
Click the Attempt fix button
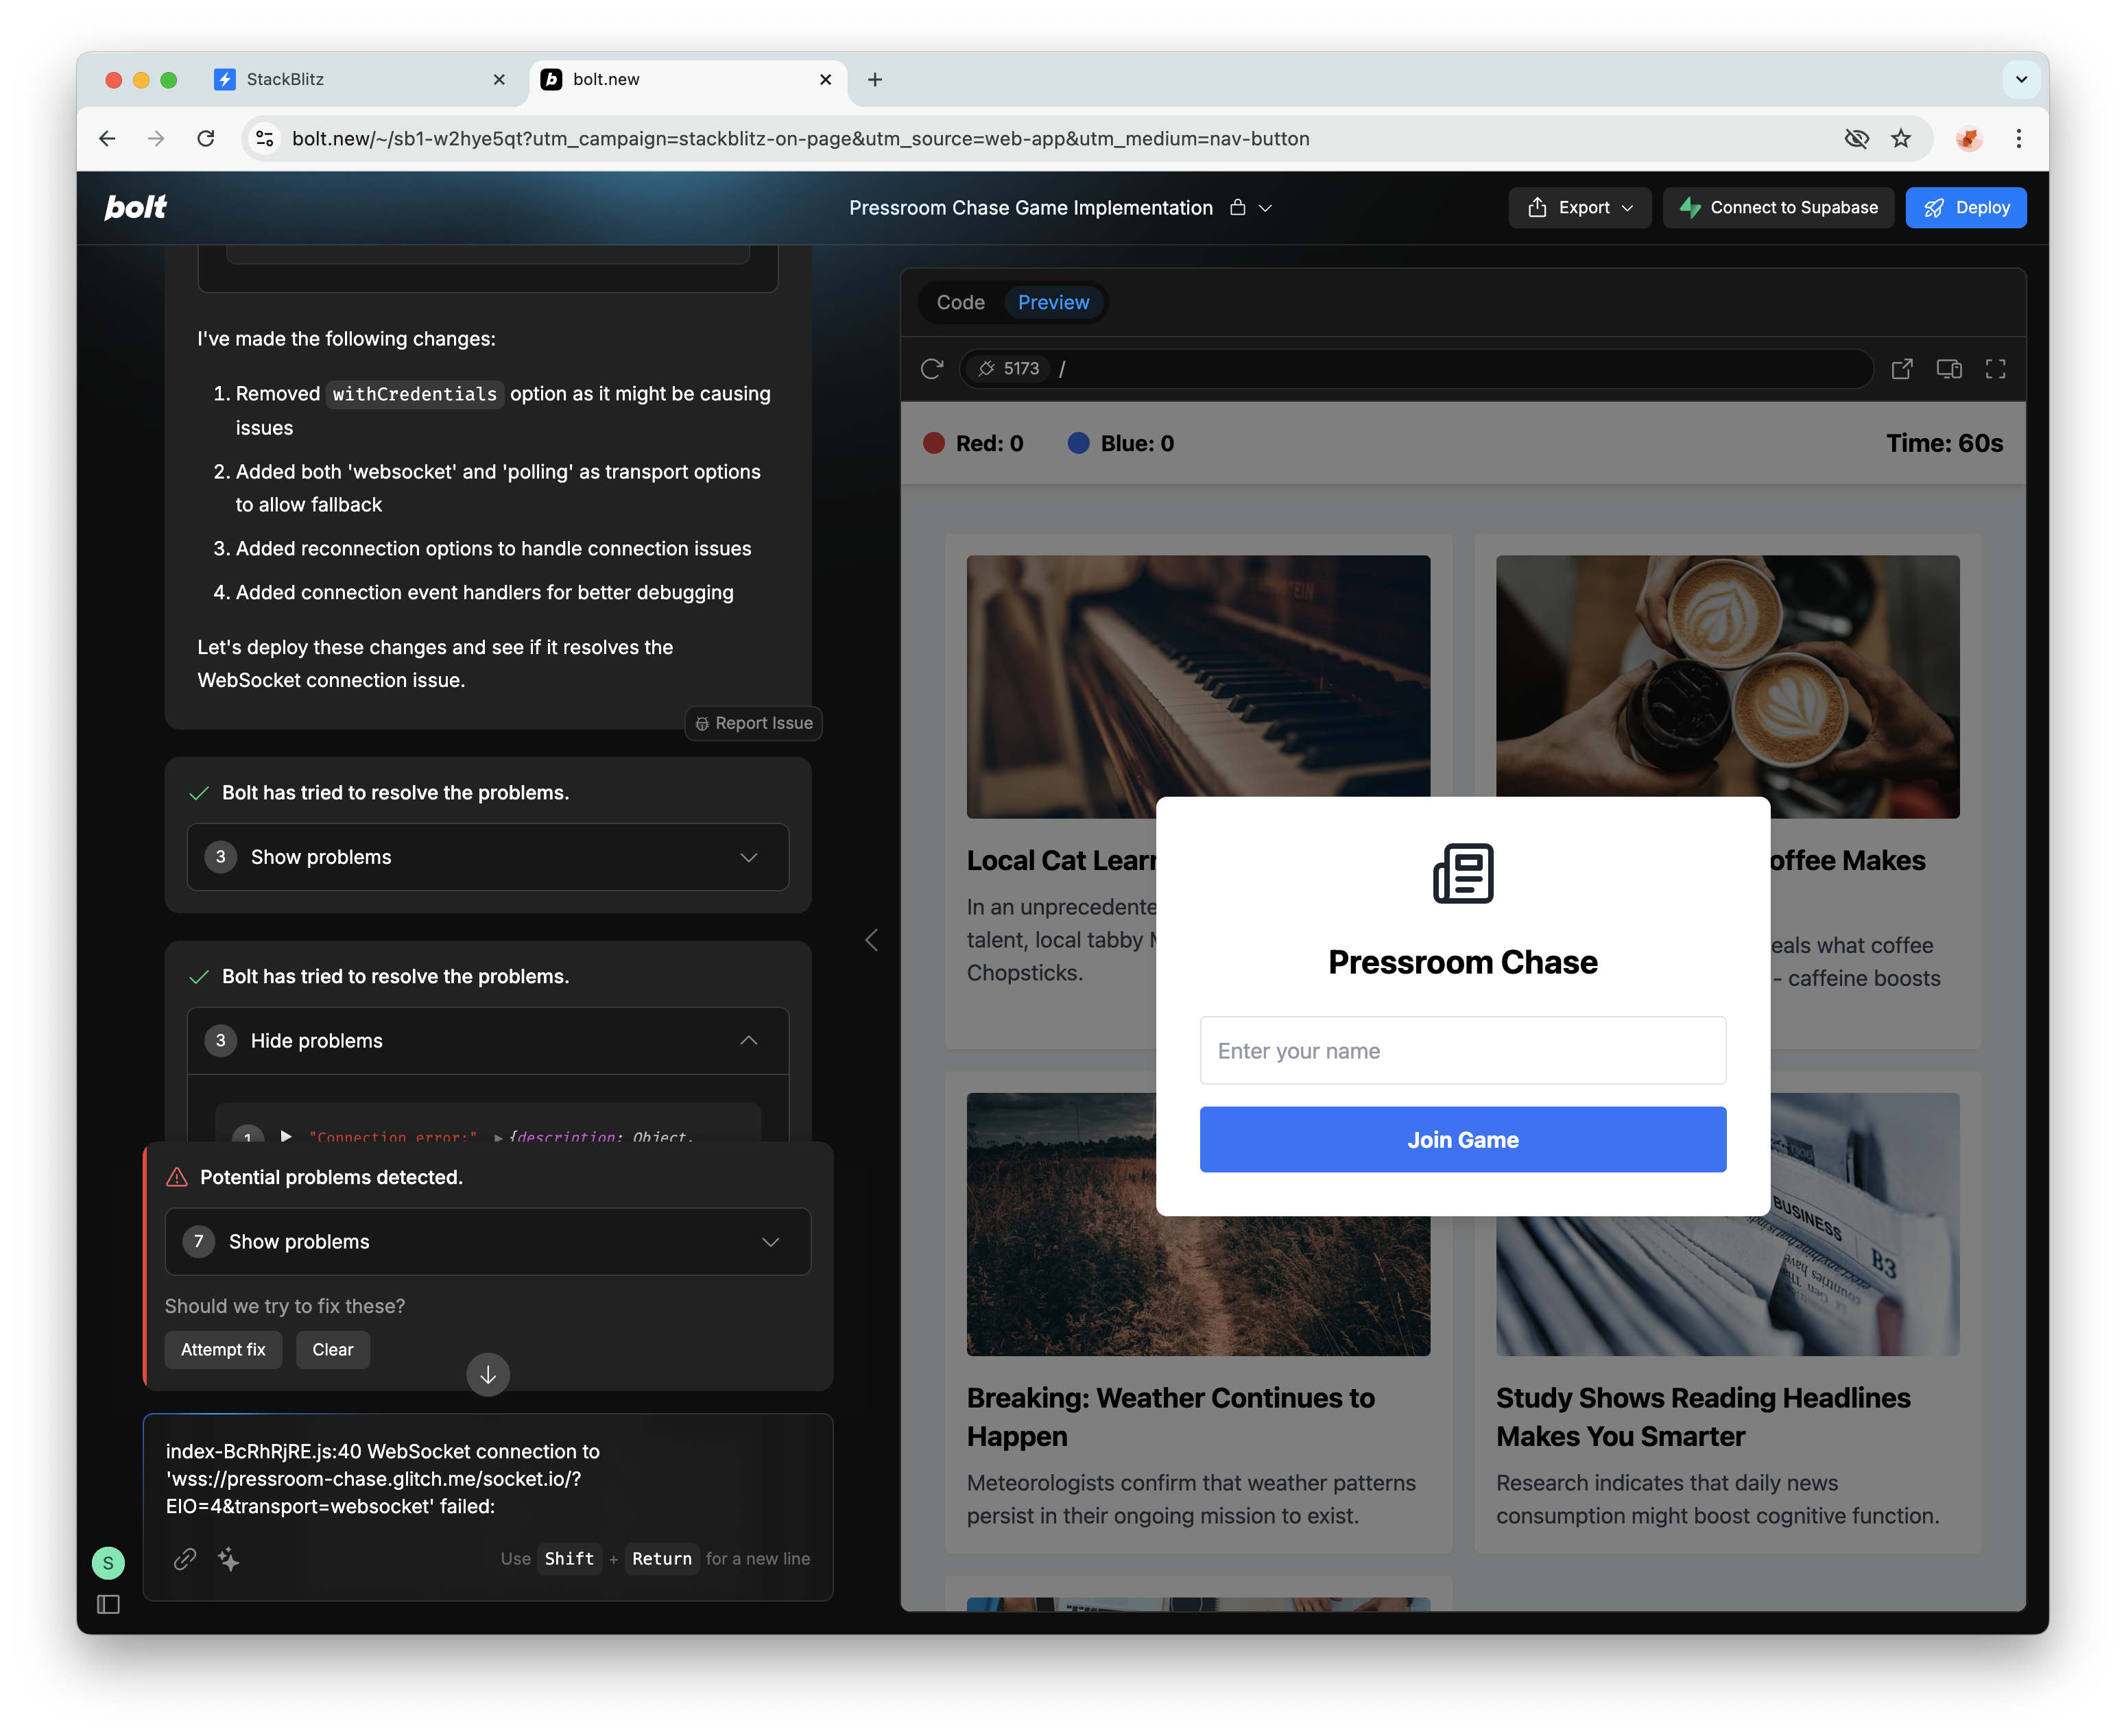(x=223, y=1349)
